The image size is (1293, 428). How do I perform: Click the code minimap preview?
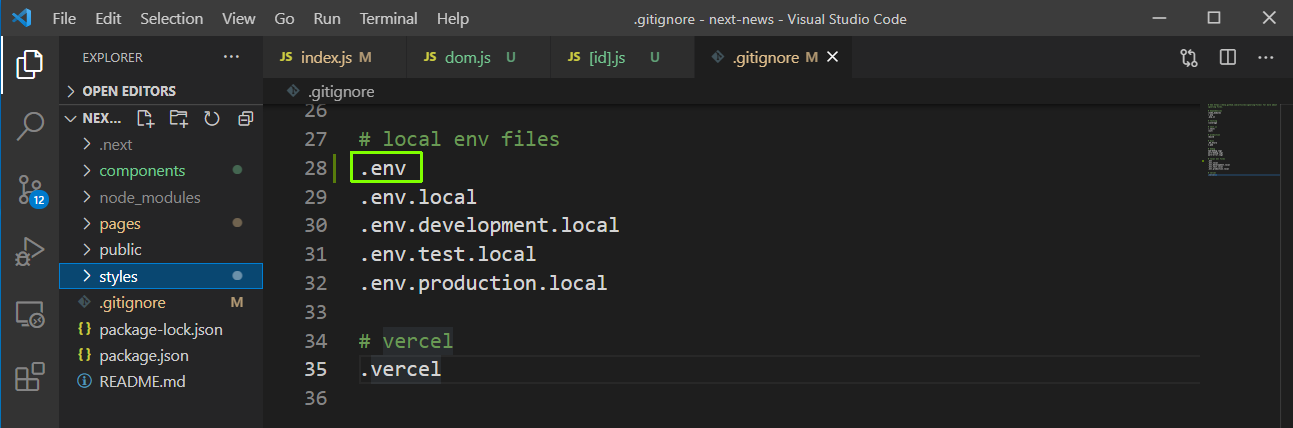(1240, 139)
